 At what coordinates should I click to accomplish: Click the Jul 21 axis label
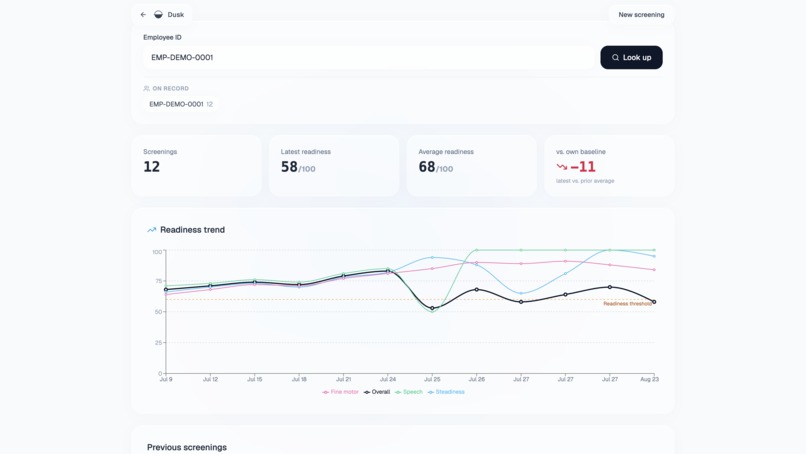(x=343, y=379)
